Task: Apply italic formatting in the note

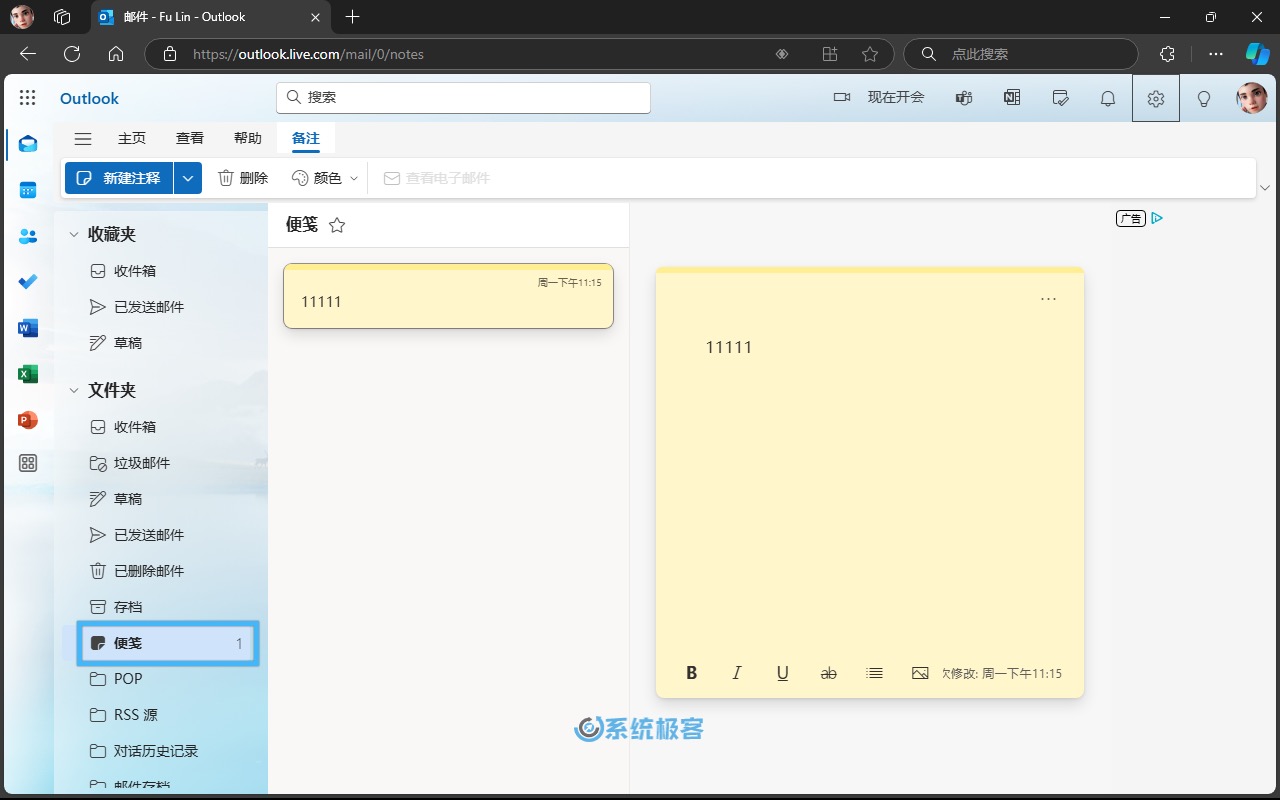Action: coord(737,673)
